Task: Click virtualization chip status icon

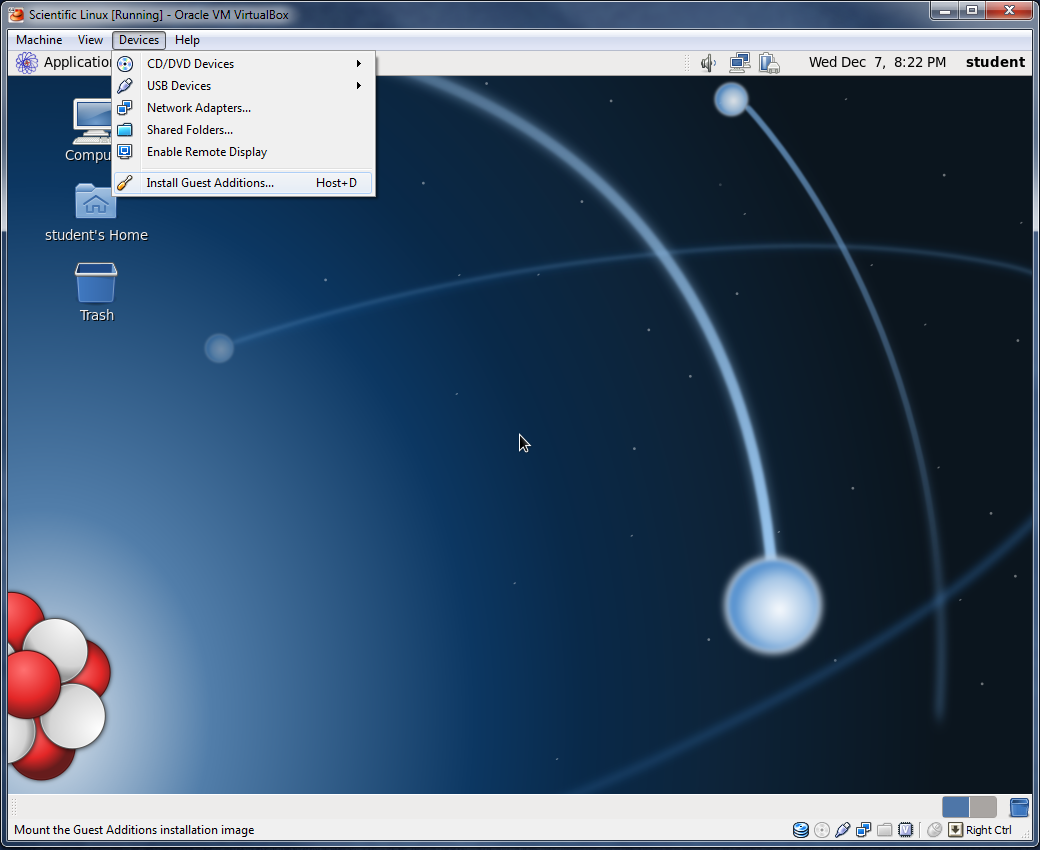Action: coord(905,829)
